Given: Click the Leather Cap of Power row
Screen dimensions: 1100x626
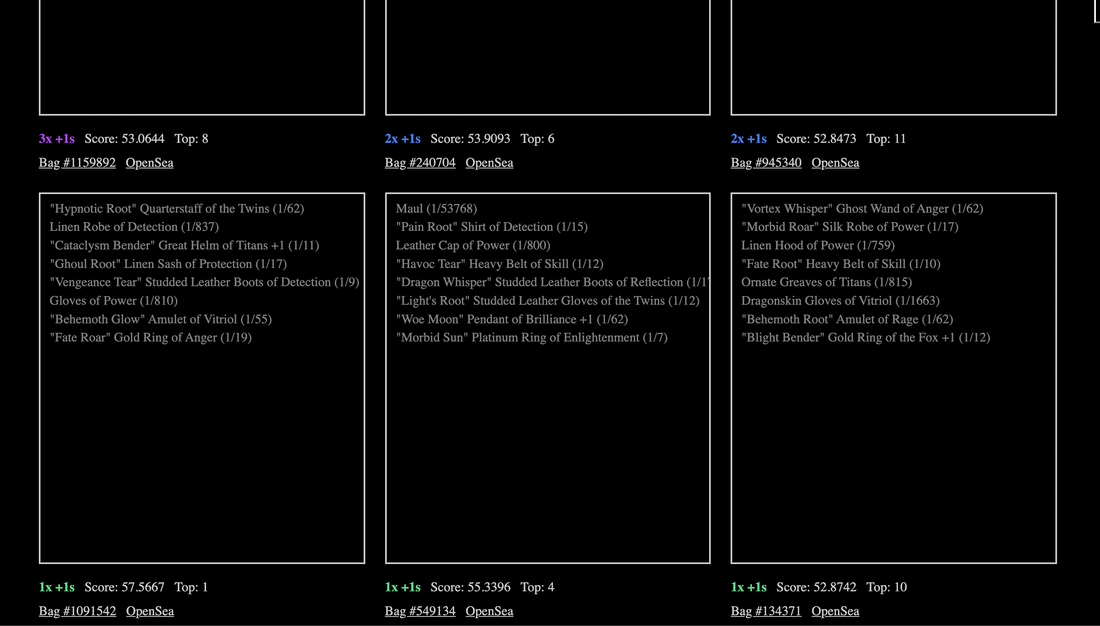Looking at the screenshot, I should click(x=473, y=246).
